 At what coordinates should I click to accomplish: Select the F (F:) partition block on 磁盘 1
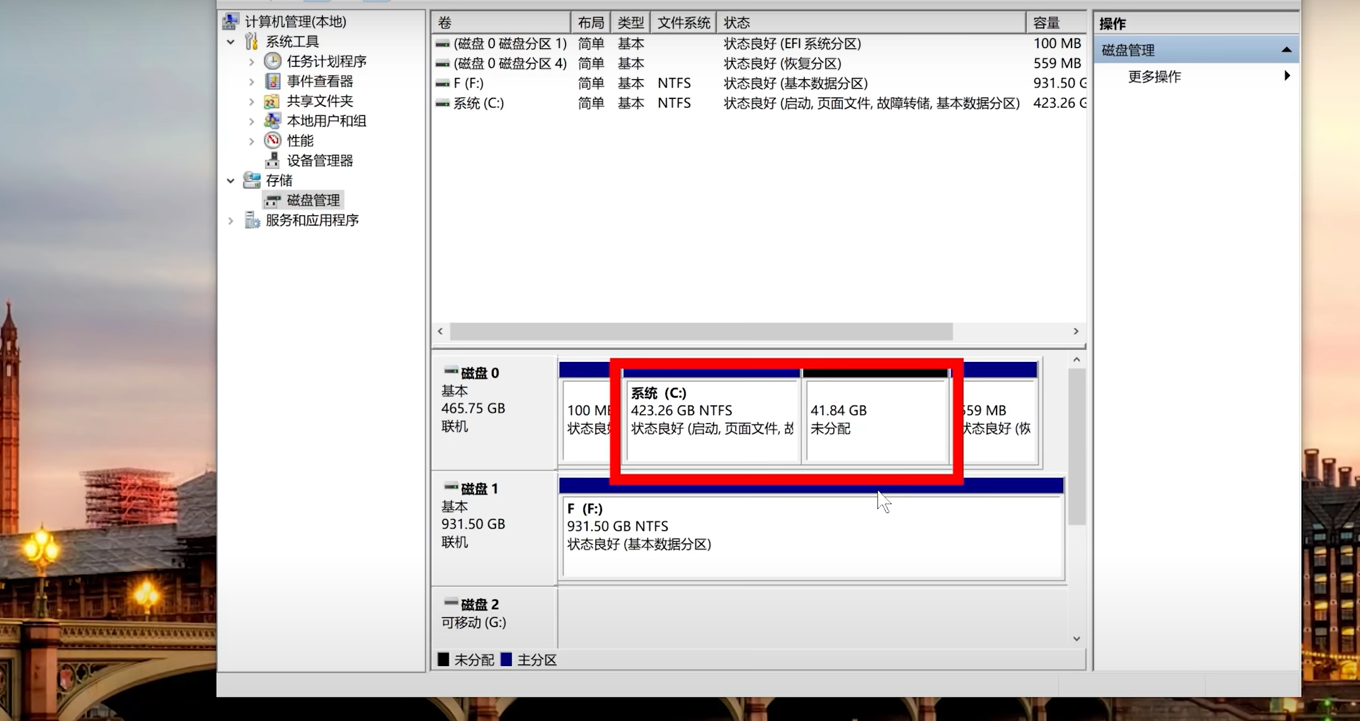(x=812, y=528)
